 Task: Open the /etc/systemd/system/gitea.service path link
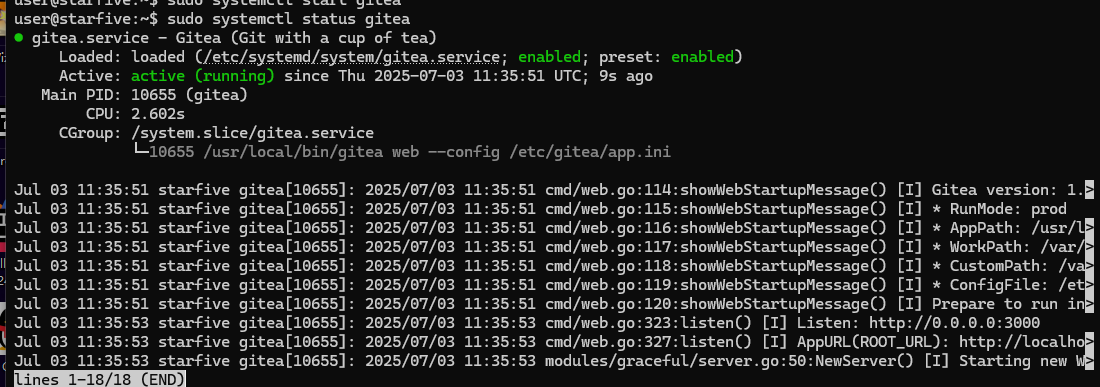coord(347,57)
